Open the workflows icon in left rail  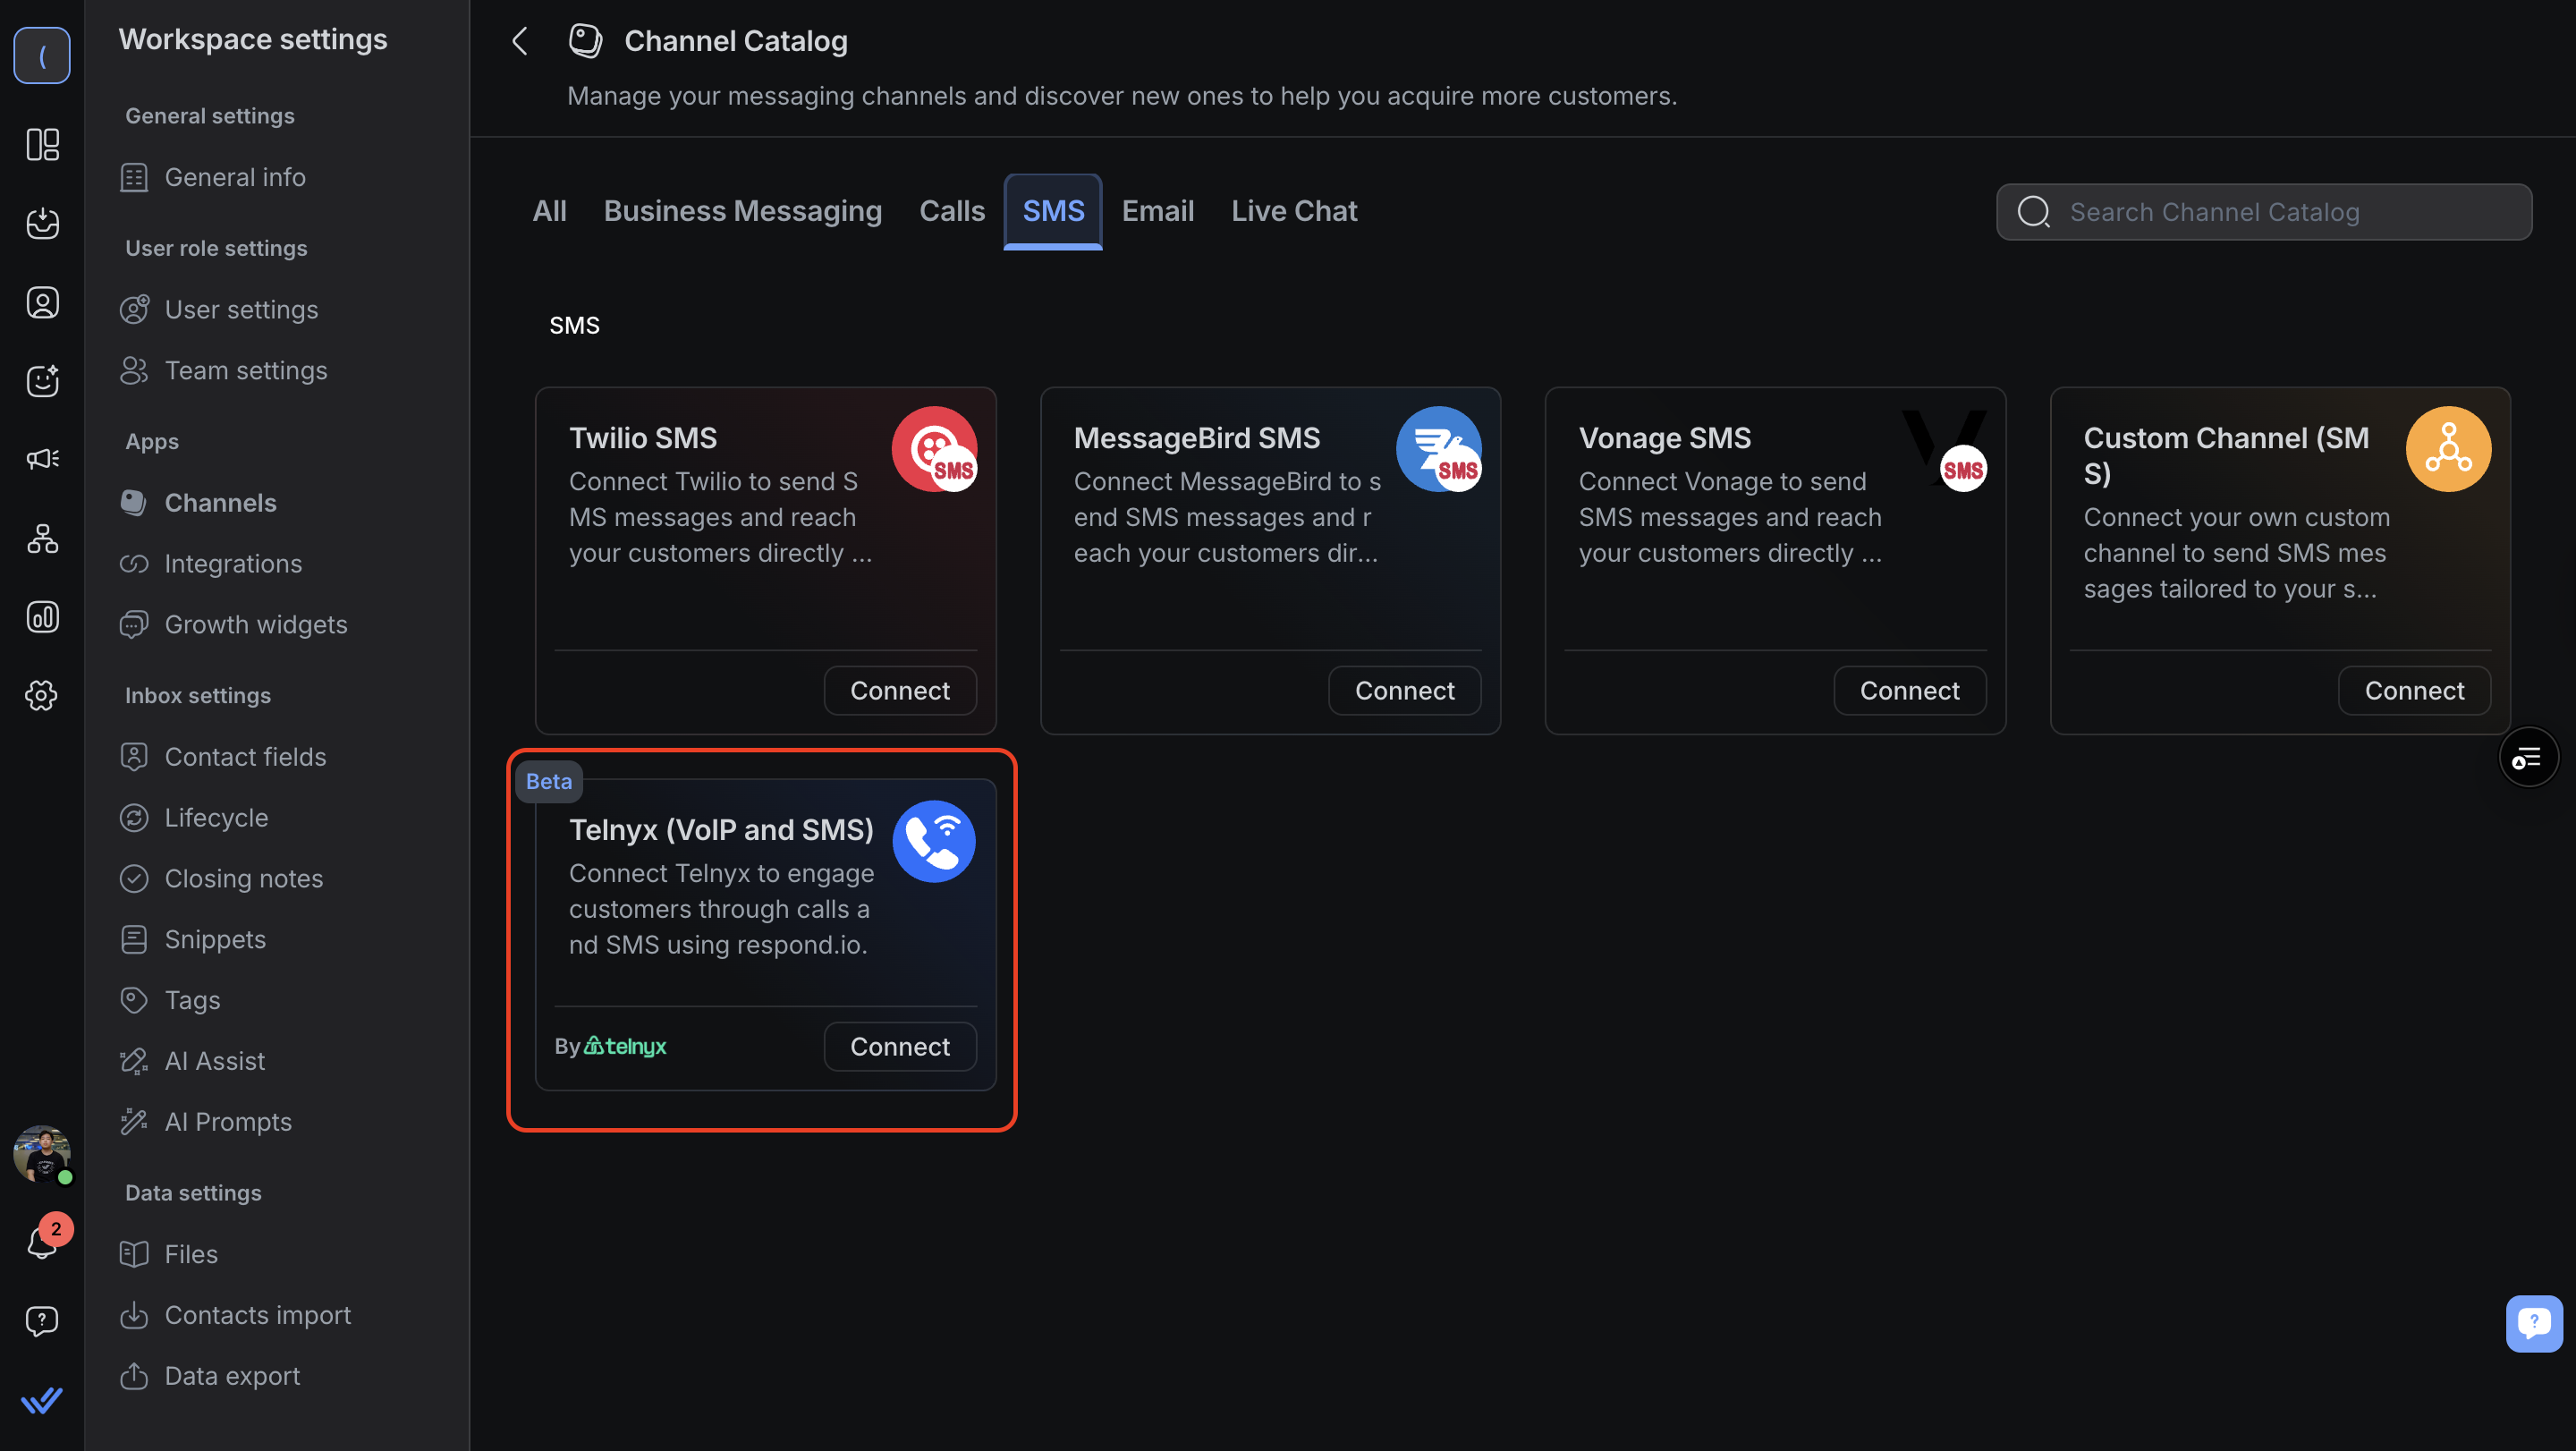(x=42, y=538)
